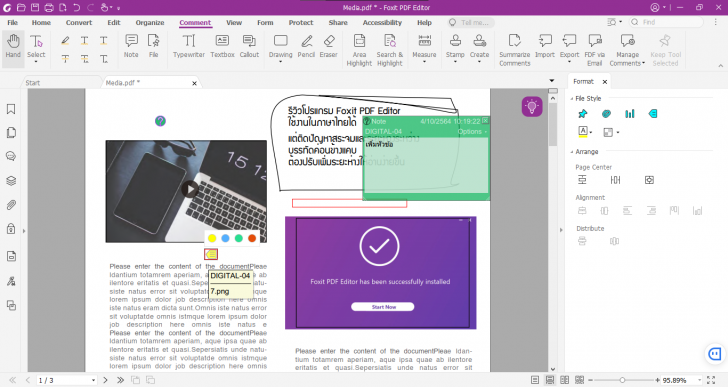Select the Highlight text markup tool
The height and width of the screenshot is (387, 728).
click(x=65, y=41)
